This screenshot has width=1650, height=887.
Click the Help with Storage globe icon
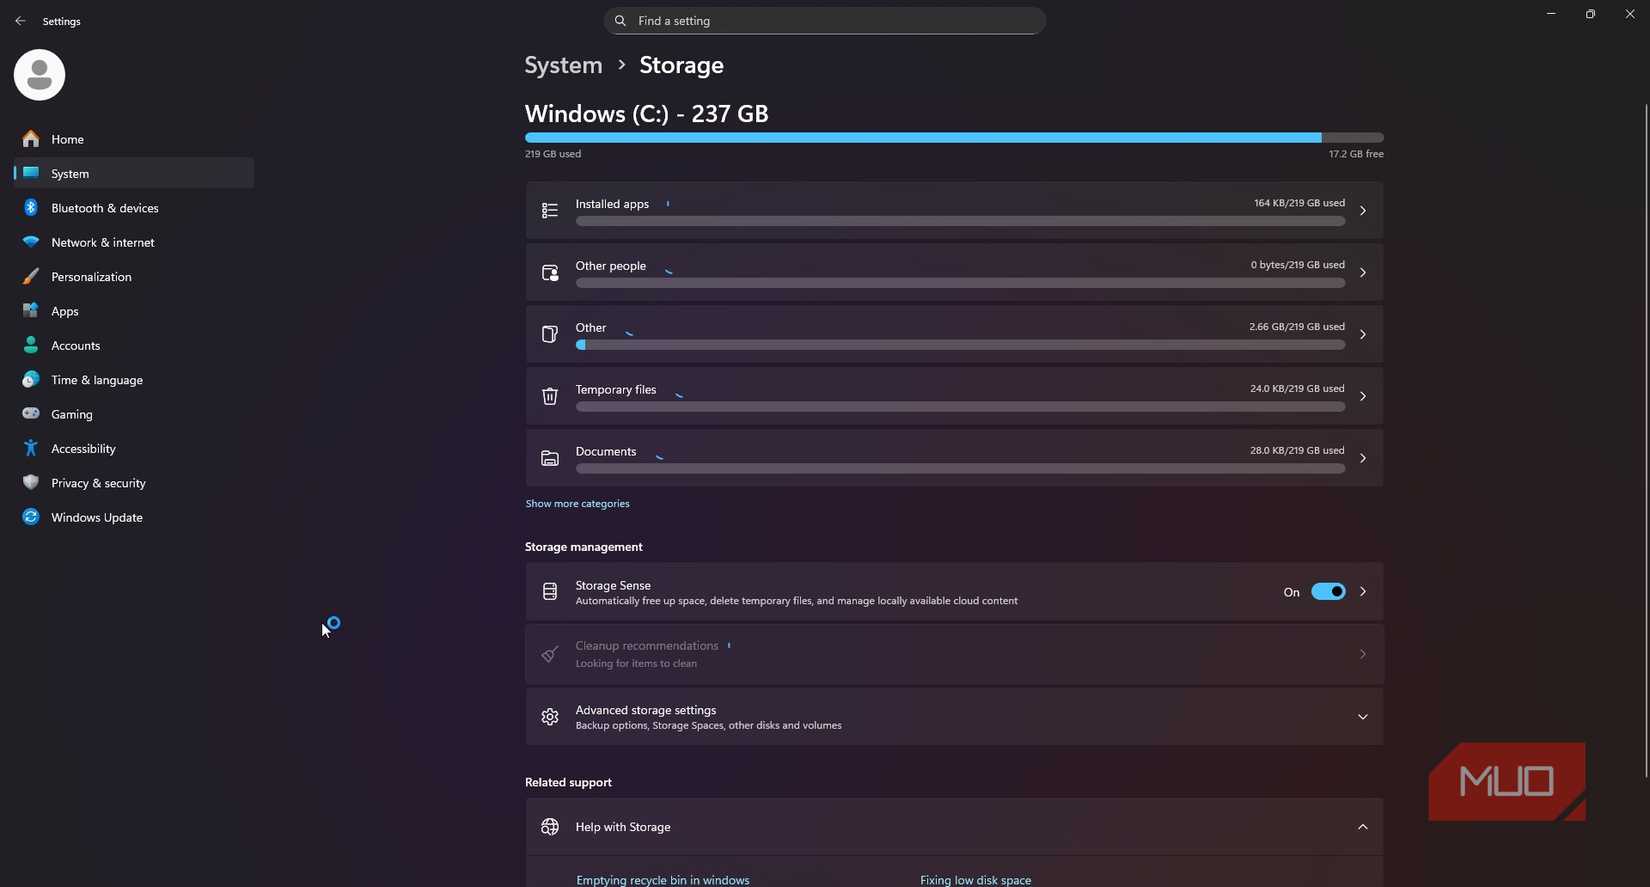[x=550, y=827]
